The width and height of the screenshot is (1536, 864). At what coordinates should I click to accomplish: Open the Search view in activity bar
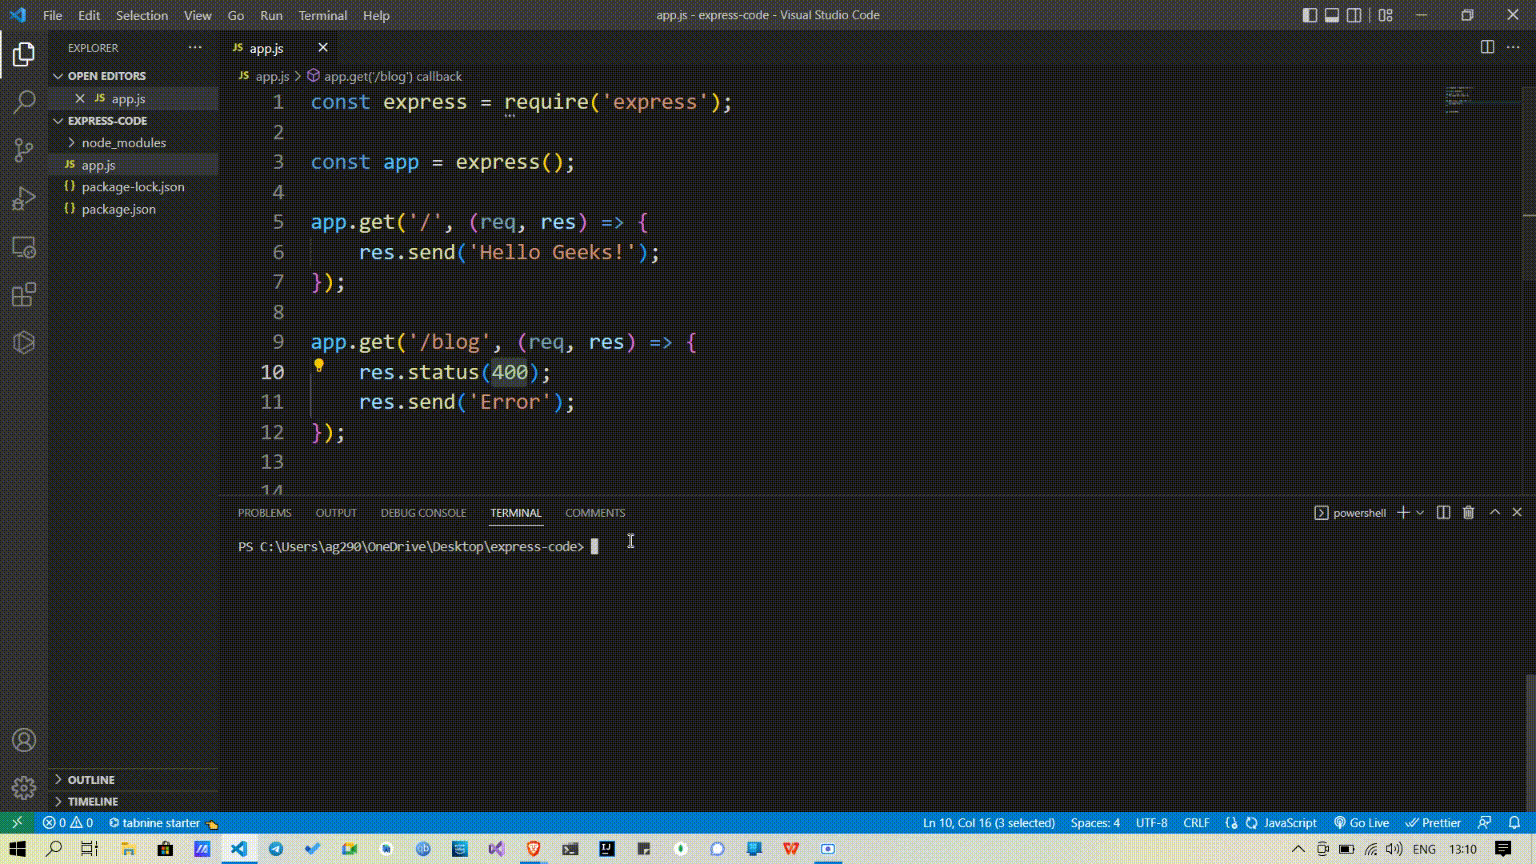tap(24, 102)
